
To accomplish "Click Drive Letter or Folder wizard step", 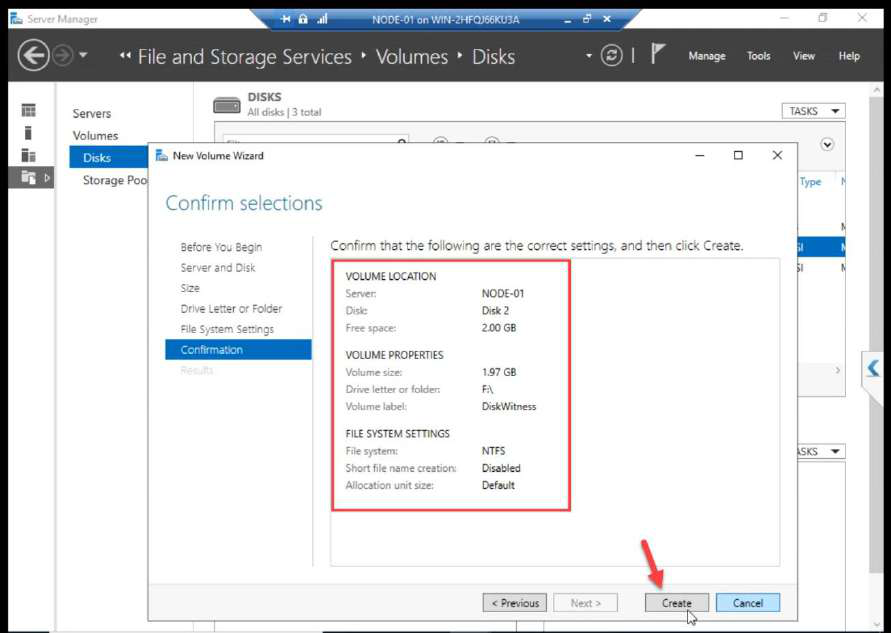I will click(231, 309).
